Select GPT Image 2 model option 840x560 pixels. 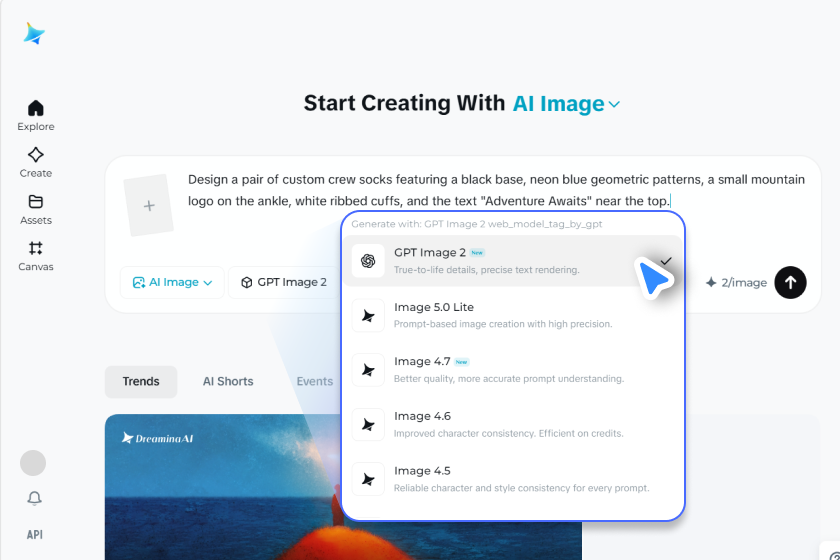coord(513,261)
